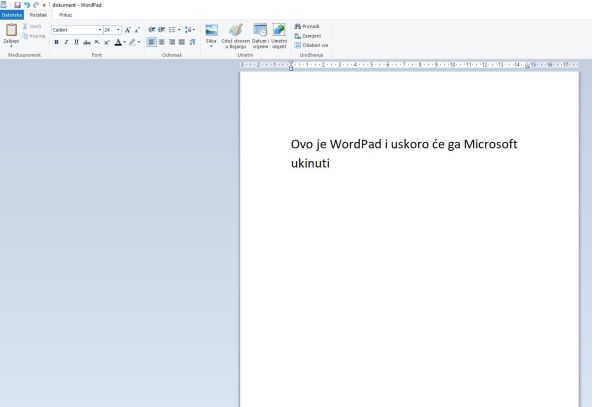Screen dimensions: 592x407
Task: Click the Increase indent icon
Action: 162,29
